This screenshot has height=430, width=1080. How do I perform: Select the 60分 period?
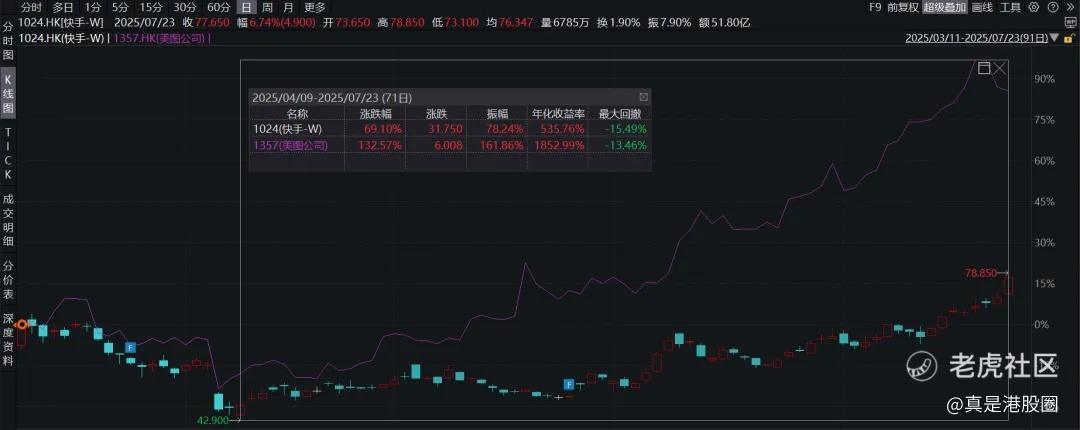point(218,8)
